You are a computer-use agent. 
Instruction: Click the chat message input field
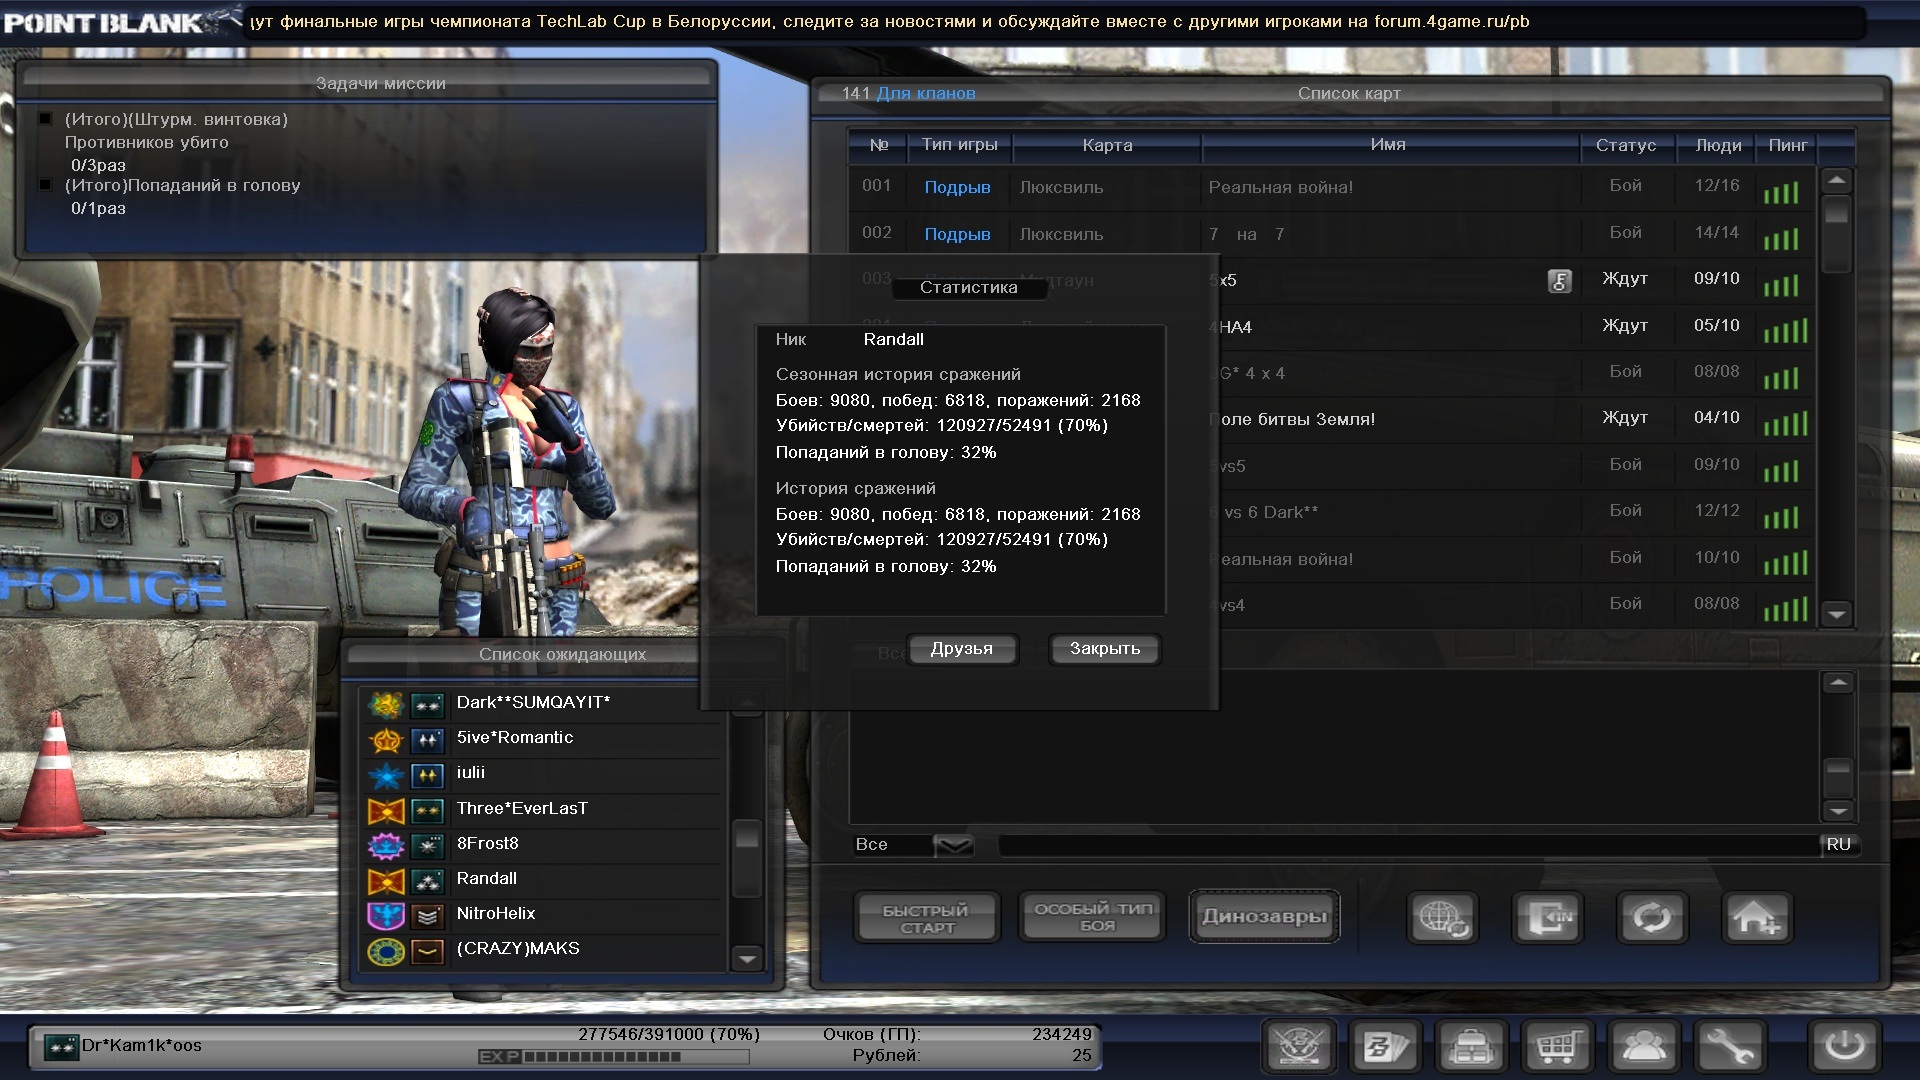[x=1408, y=846]
